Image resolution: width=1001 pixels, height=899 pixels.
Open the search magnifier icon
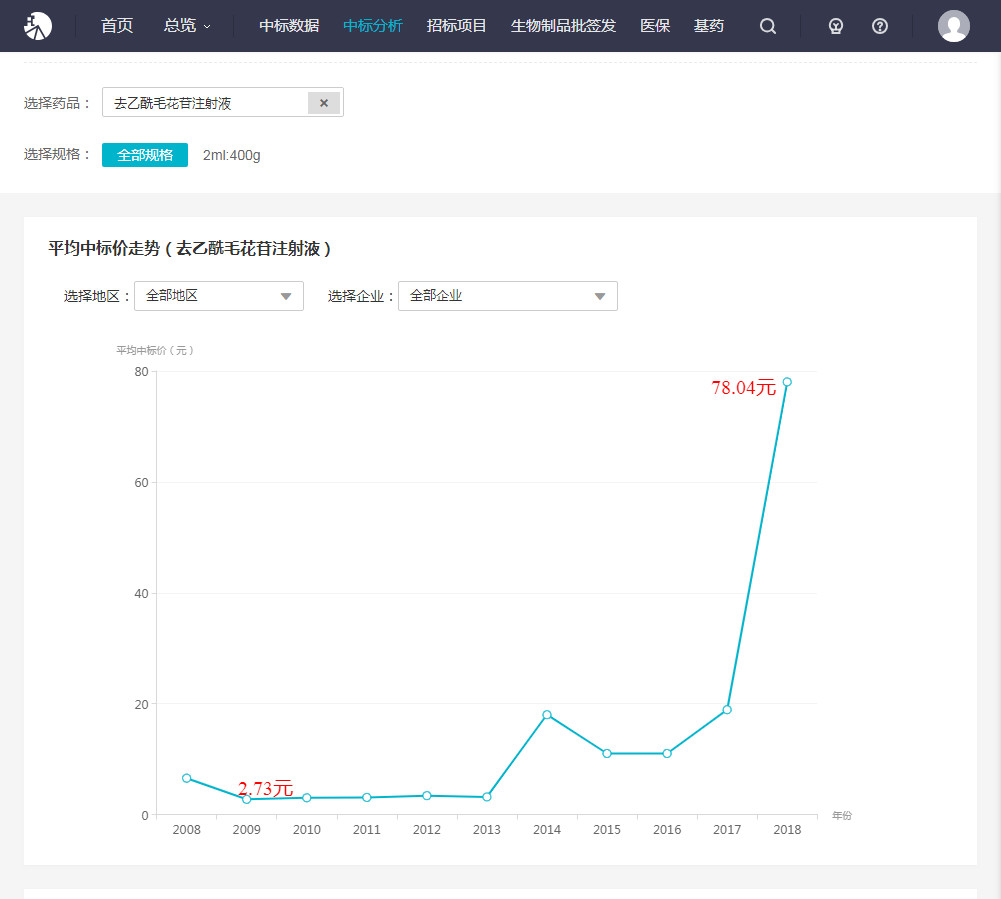pos(768,26)
